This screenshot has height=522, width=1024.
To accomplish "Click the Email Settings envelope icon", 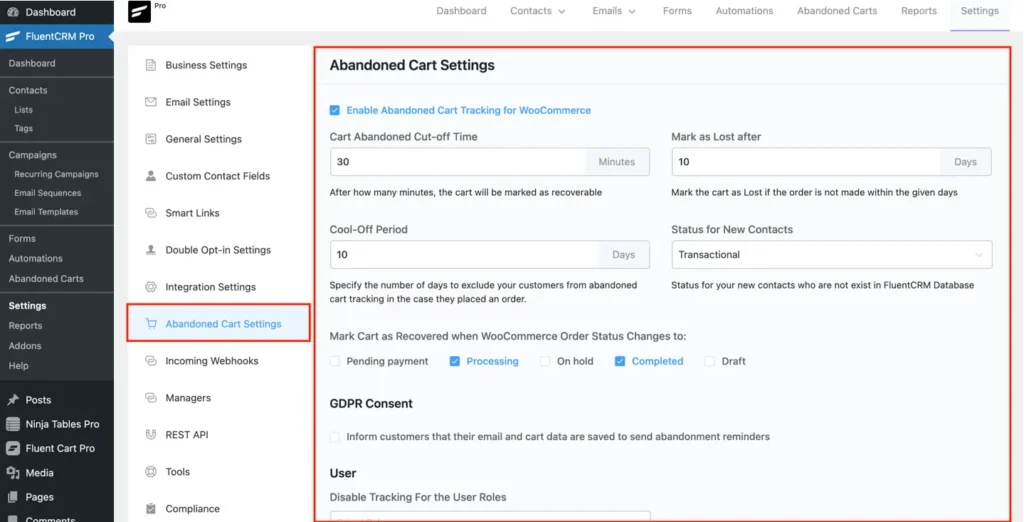I will point(151,102).
